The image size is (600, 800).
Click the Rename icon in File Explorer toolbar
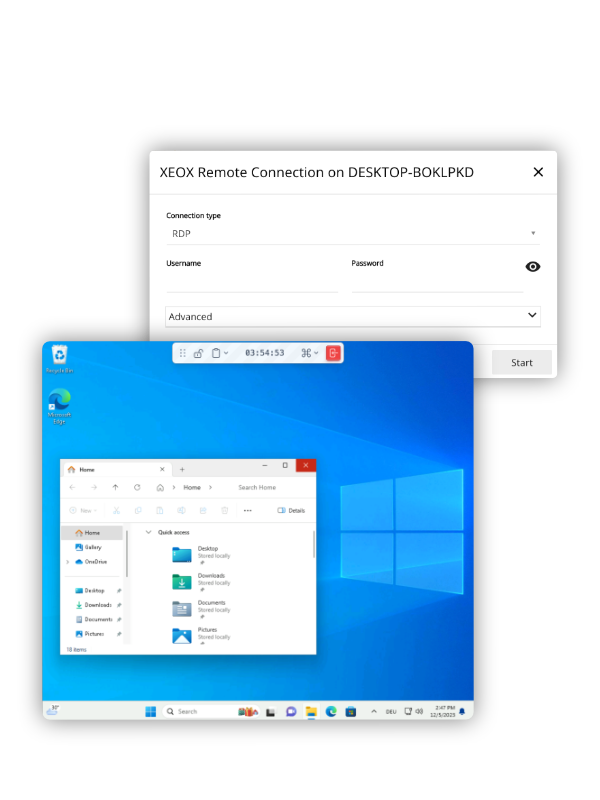tap(181, 511)
